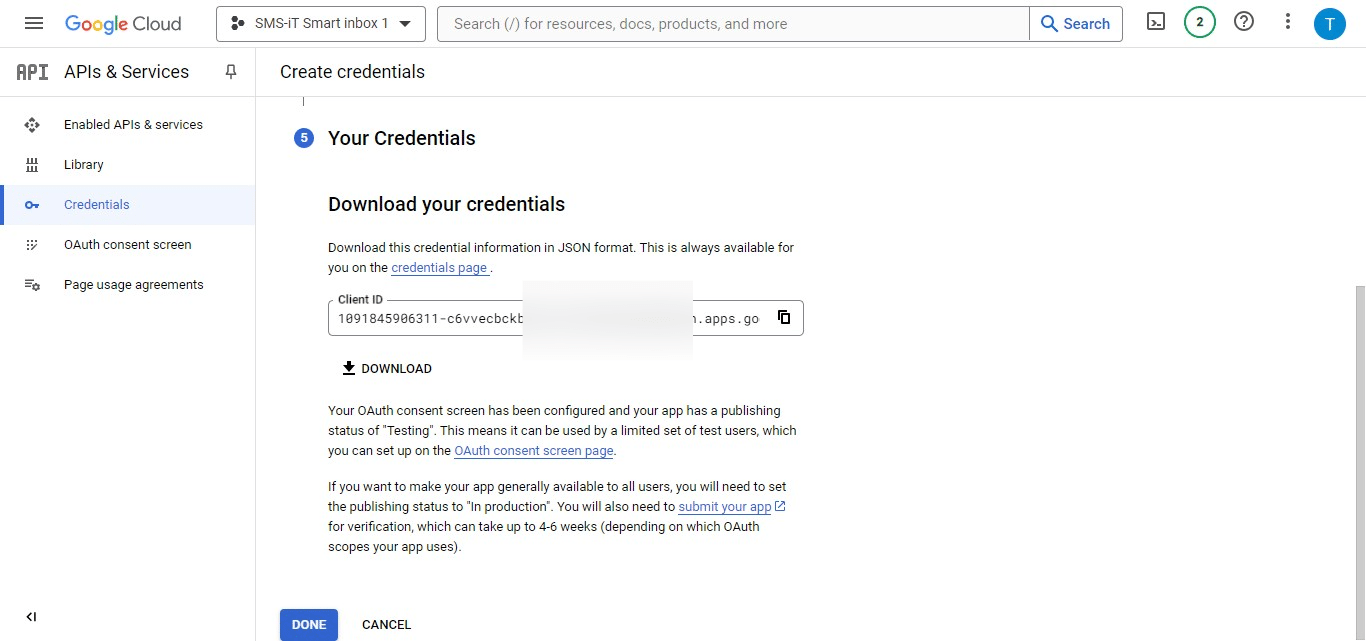This screenshot has height=641, width=1366.
Task: Open the SMS-iT Smart inbox project selector
Action: (320, 23)
